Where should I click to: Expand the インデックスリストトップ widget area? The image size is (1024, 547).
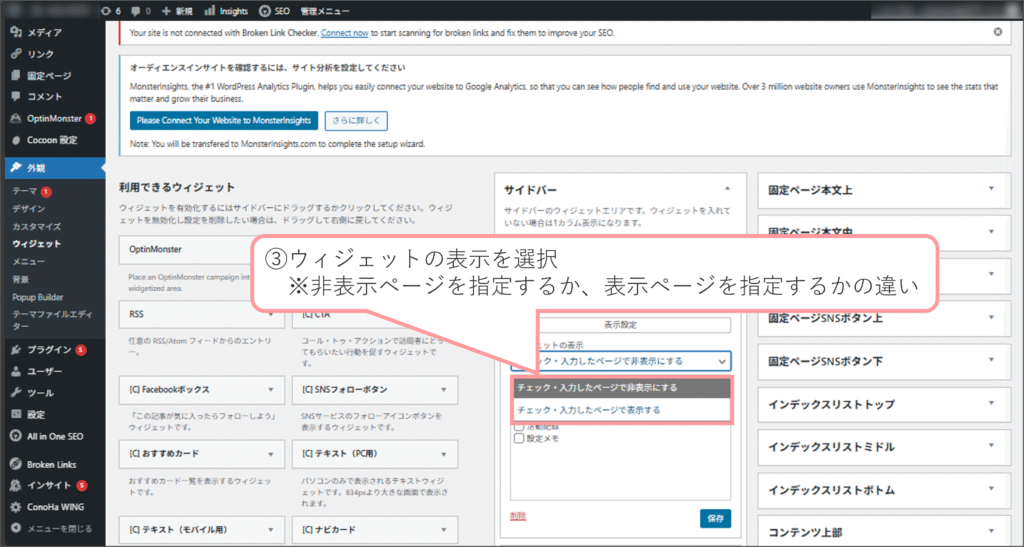coord(991,403)
